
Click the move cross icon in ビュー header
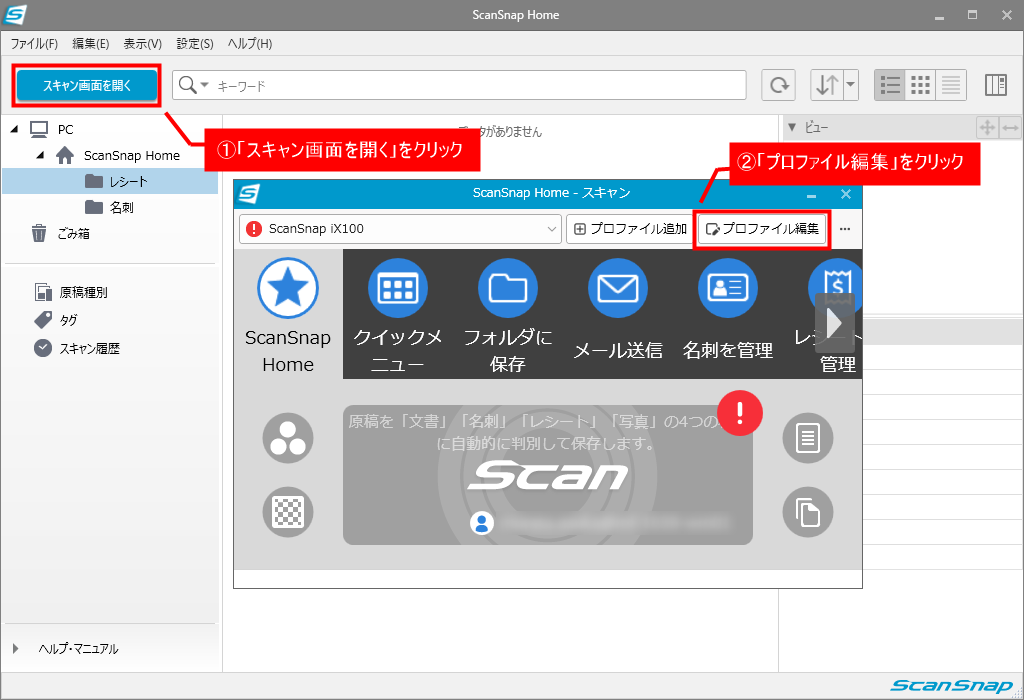pos(987,127)
